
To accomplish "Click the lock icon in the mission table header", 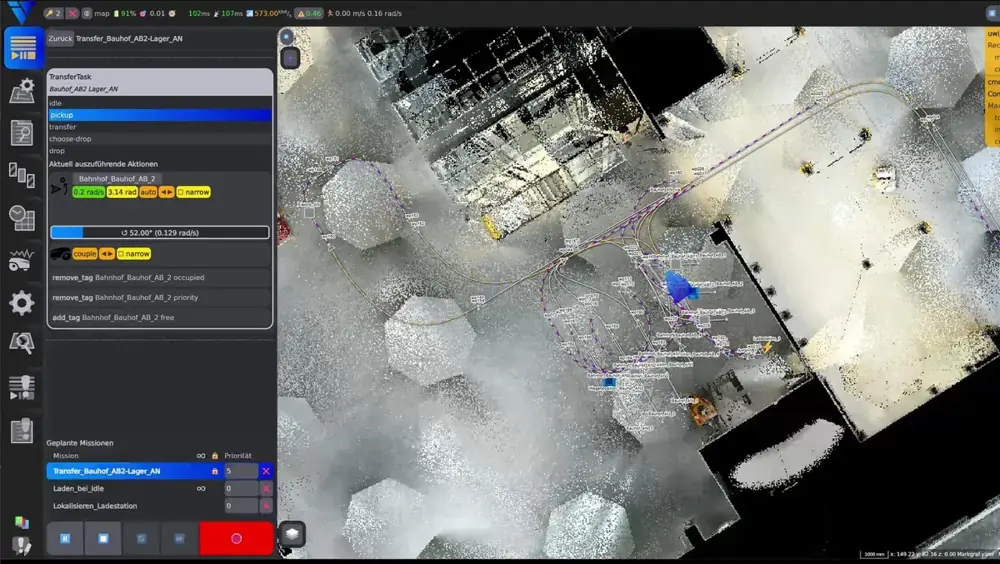I will point(215,456).
